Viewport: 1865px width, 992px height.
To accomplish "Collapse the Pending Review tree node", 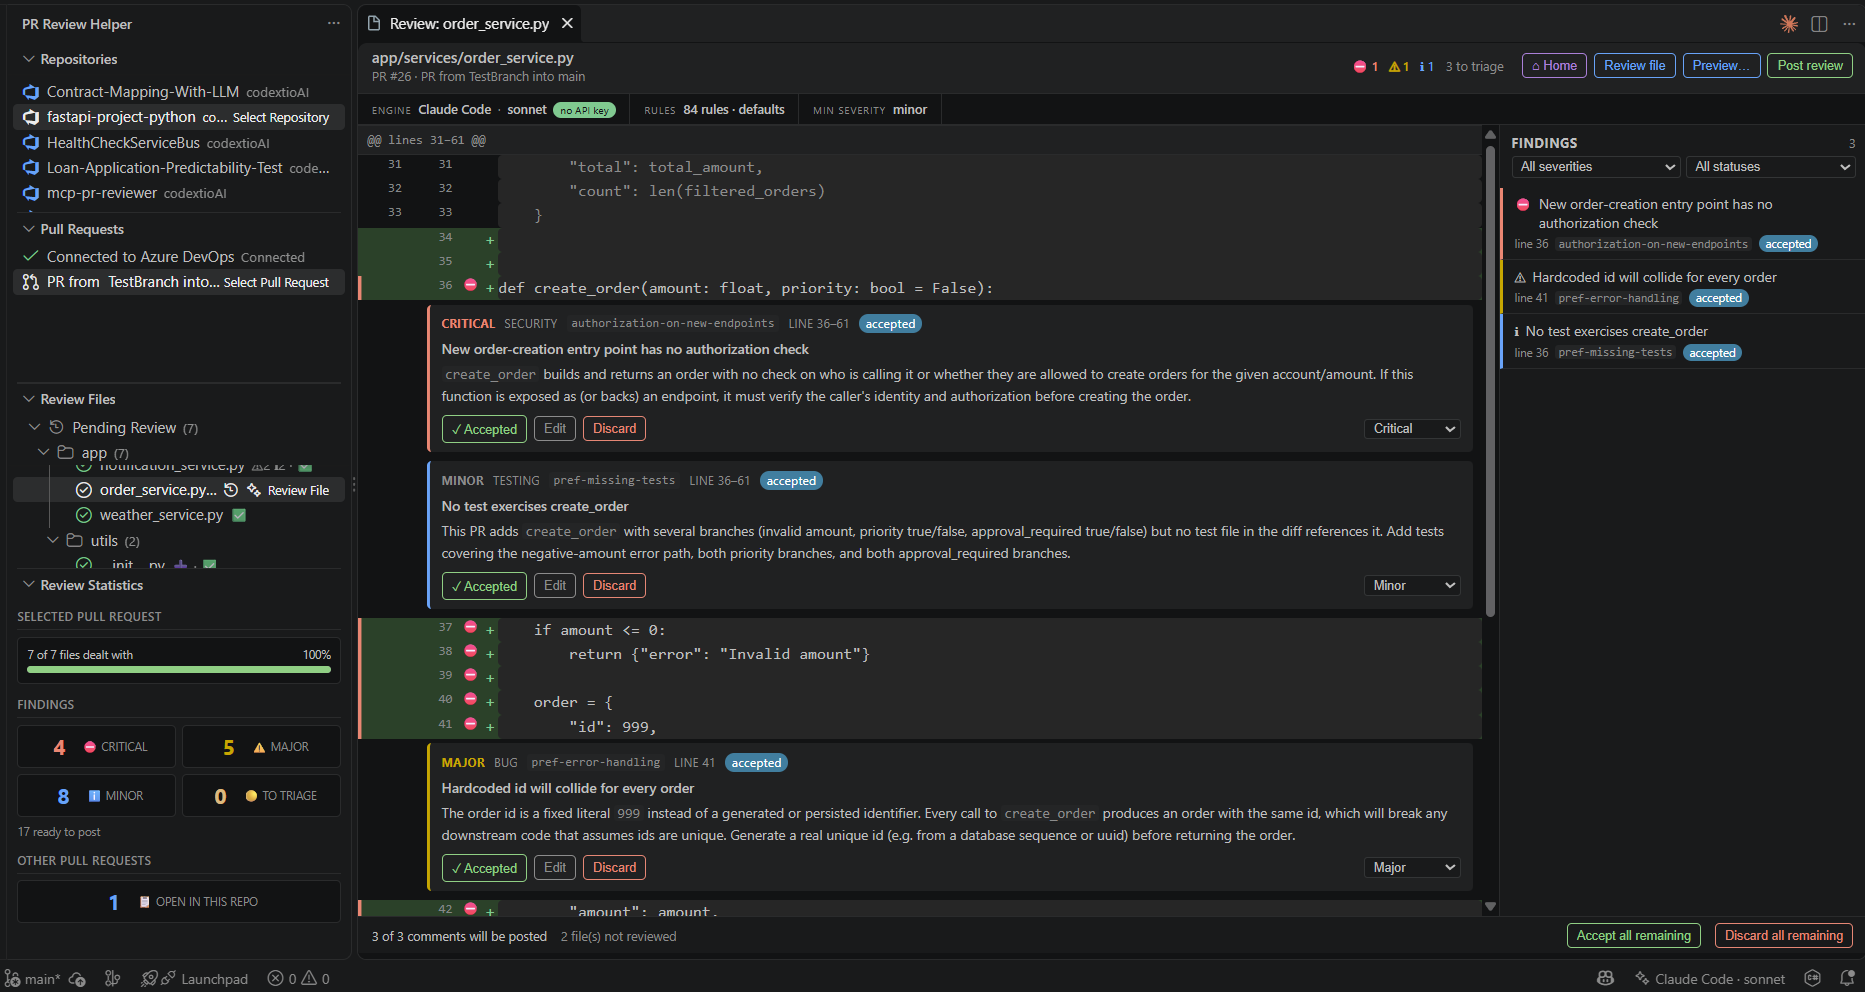I will tap(35, 427).
